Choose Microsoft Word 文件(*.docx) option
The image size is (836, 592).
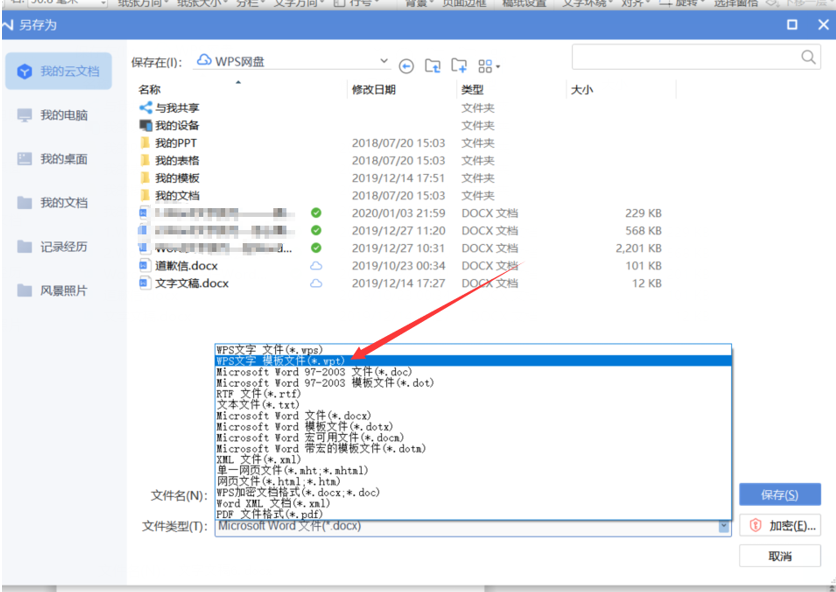click(473, 415)
